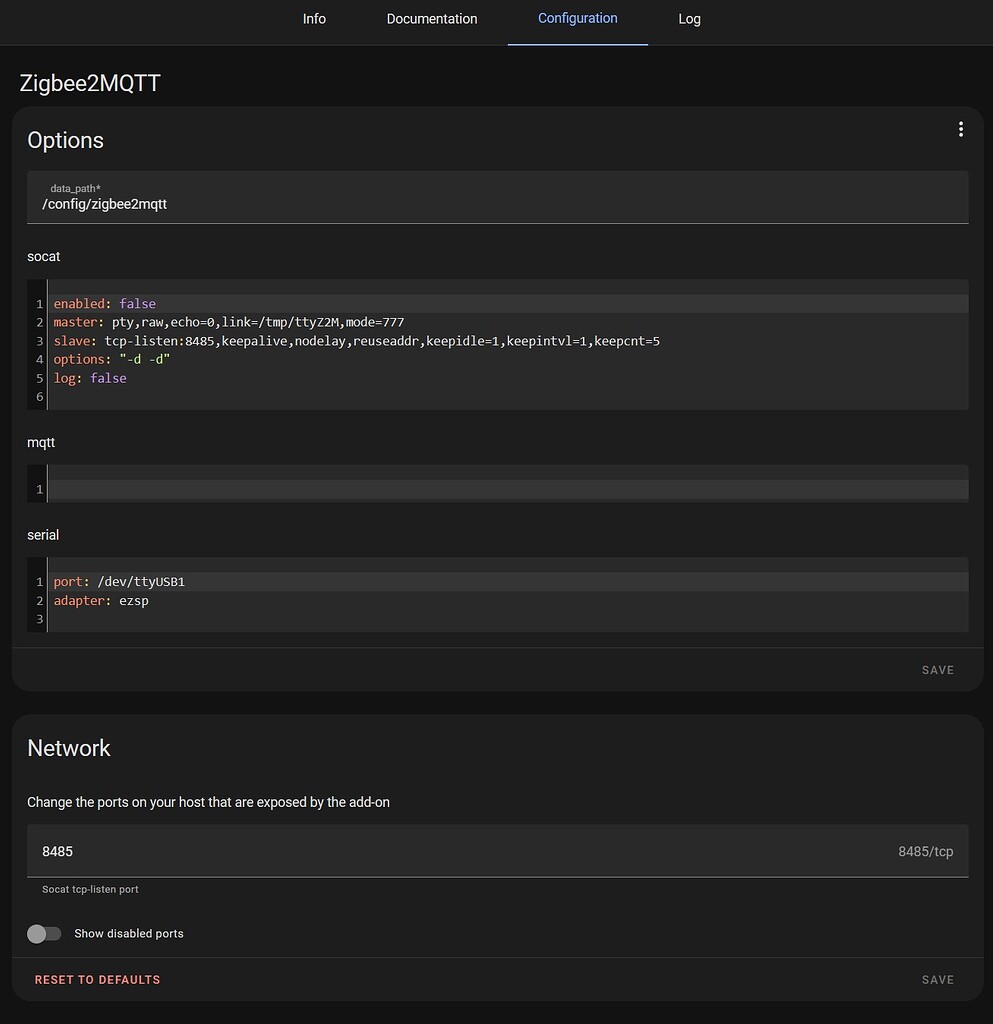Open the Documentation tab
The height and width of the screenshot is (1024, 993).
click(431, 19)
